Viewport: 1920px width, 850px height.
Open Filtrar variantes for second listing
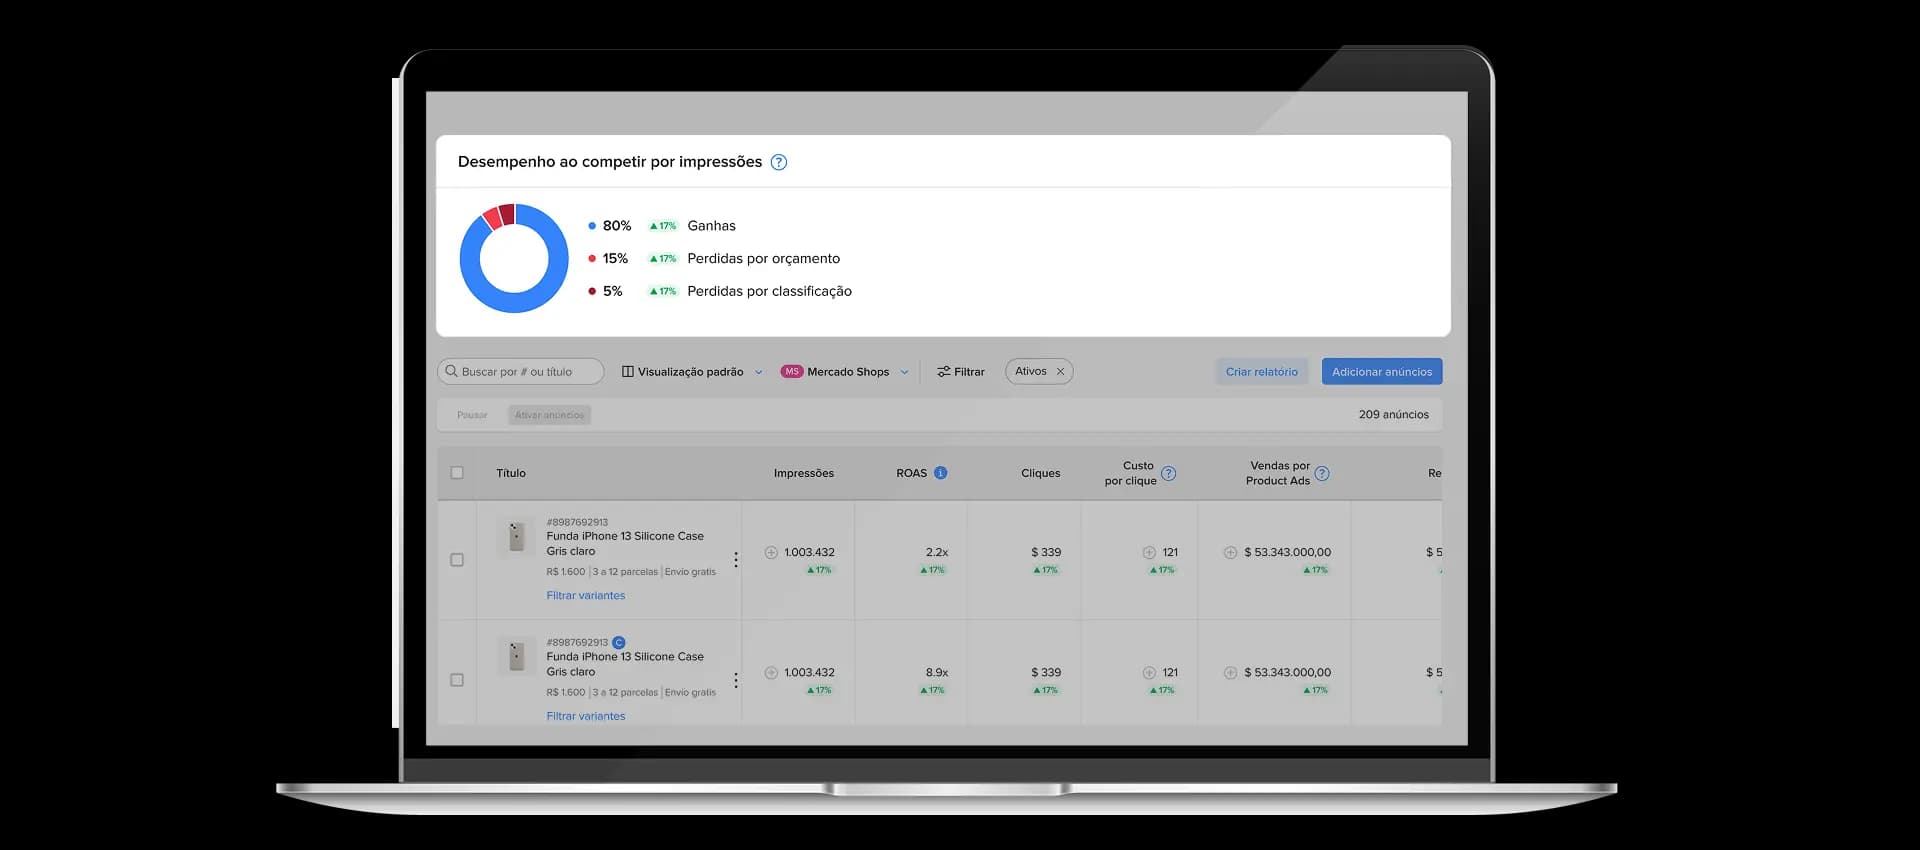click(x=586, y=716)
